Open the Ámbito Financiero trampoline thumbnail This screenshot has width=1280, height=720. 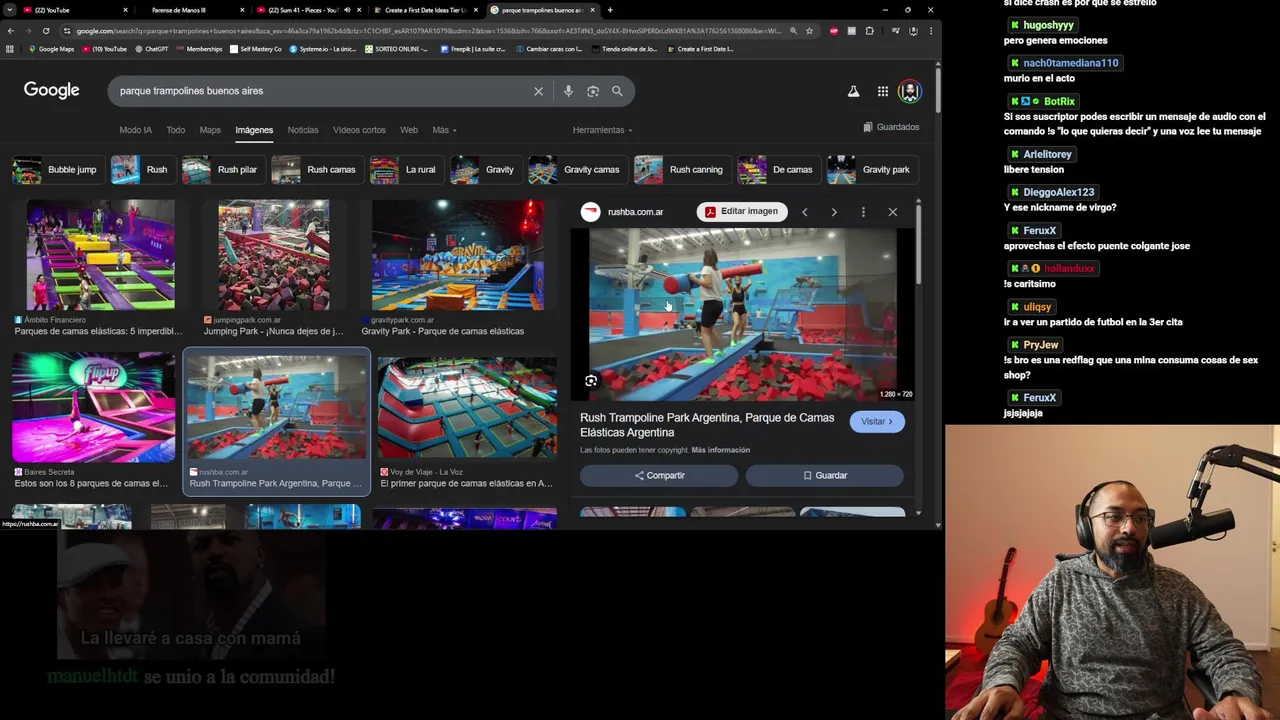[x=100, y=255]
